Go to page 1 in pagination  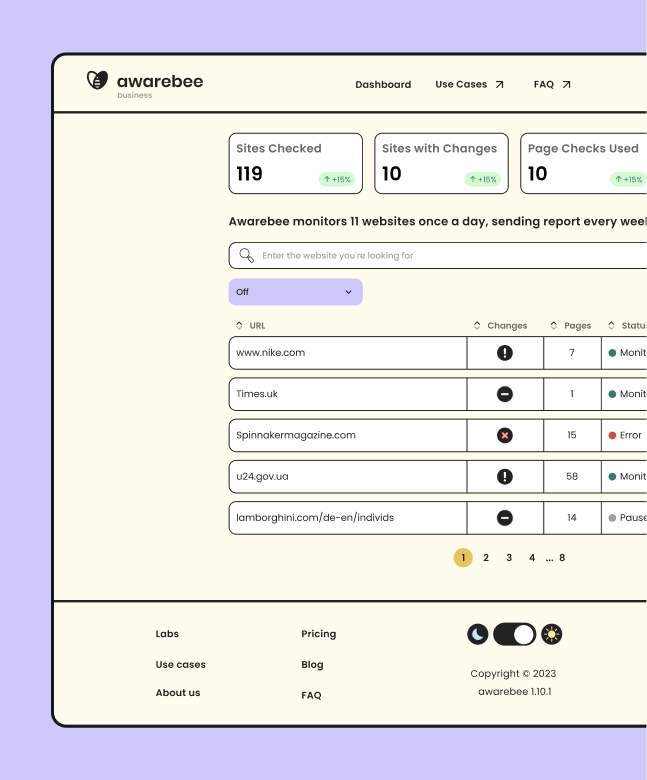pyautogui.click(x=463, y=558)
